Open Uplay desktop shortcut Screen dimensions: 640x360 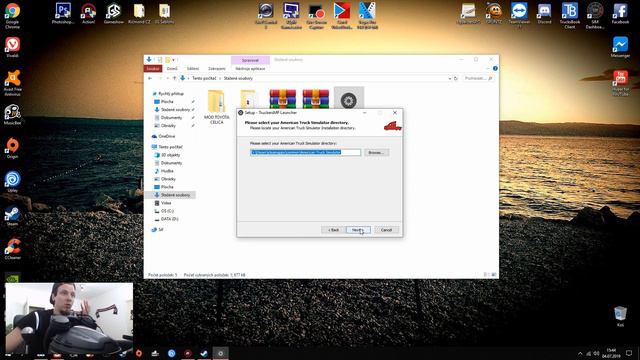[x=12, y=182]
